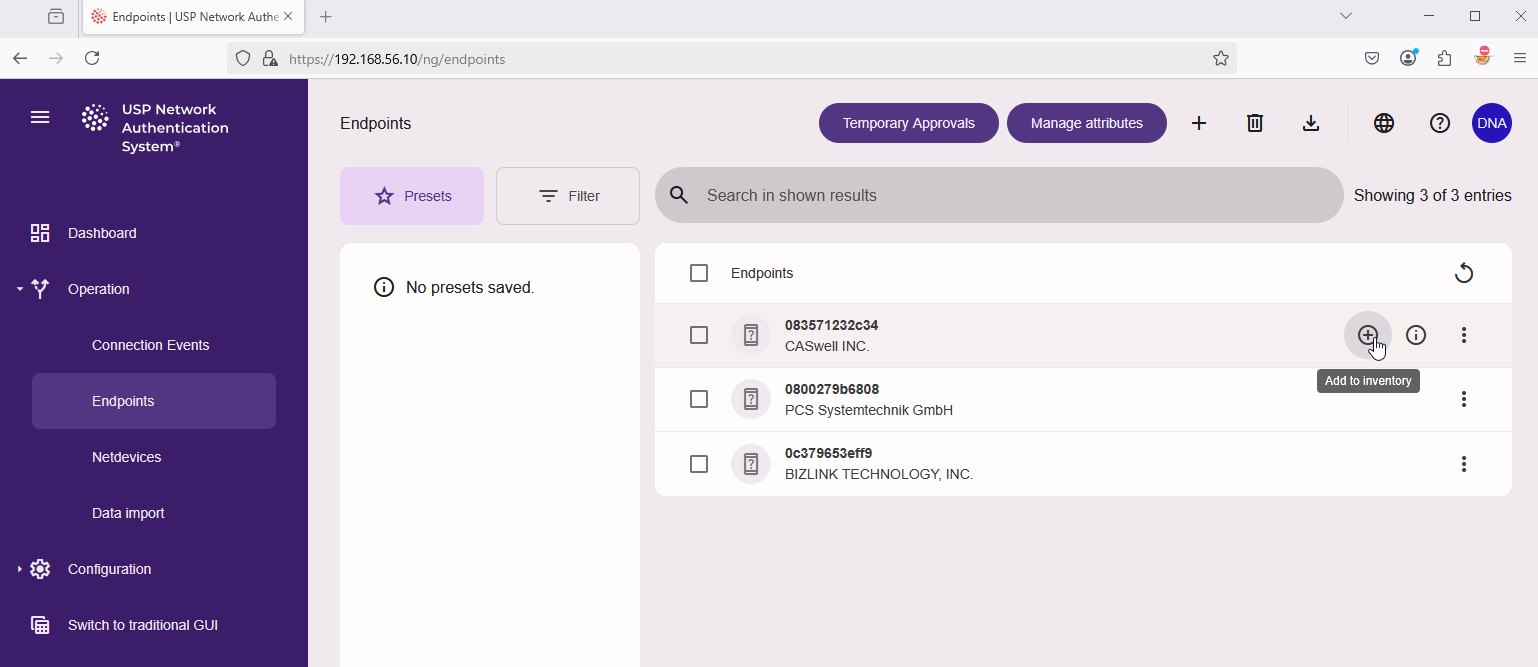This screenshot has width=1538, height=667.
Task: Navigate to the Dashboard
Action: coord(101,233)
